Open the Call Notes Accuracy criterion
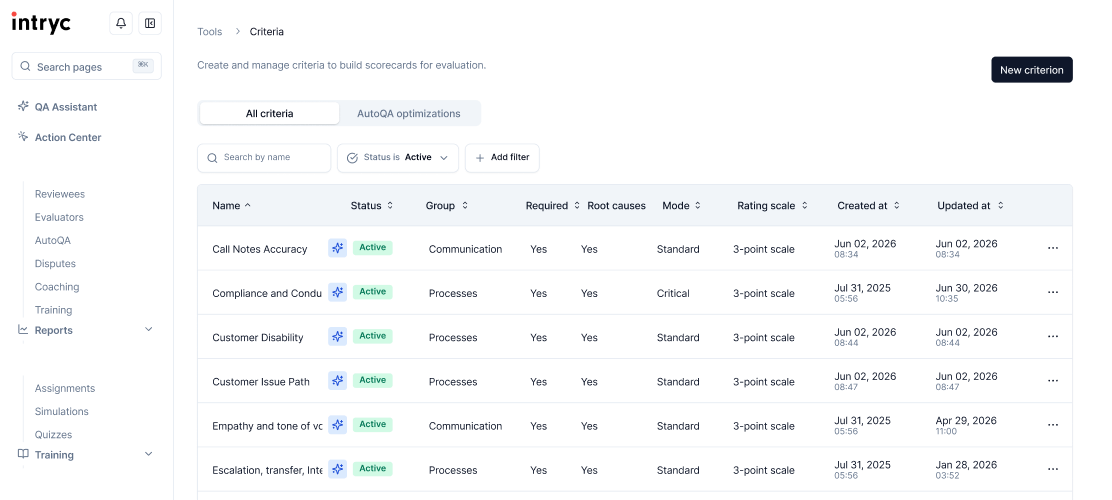This screenshot has height=500, width=1112. [x=260, y=249]
